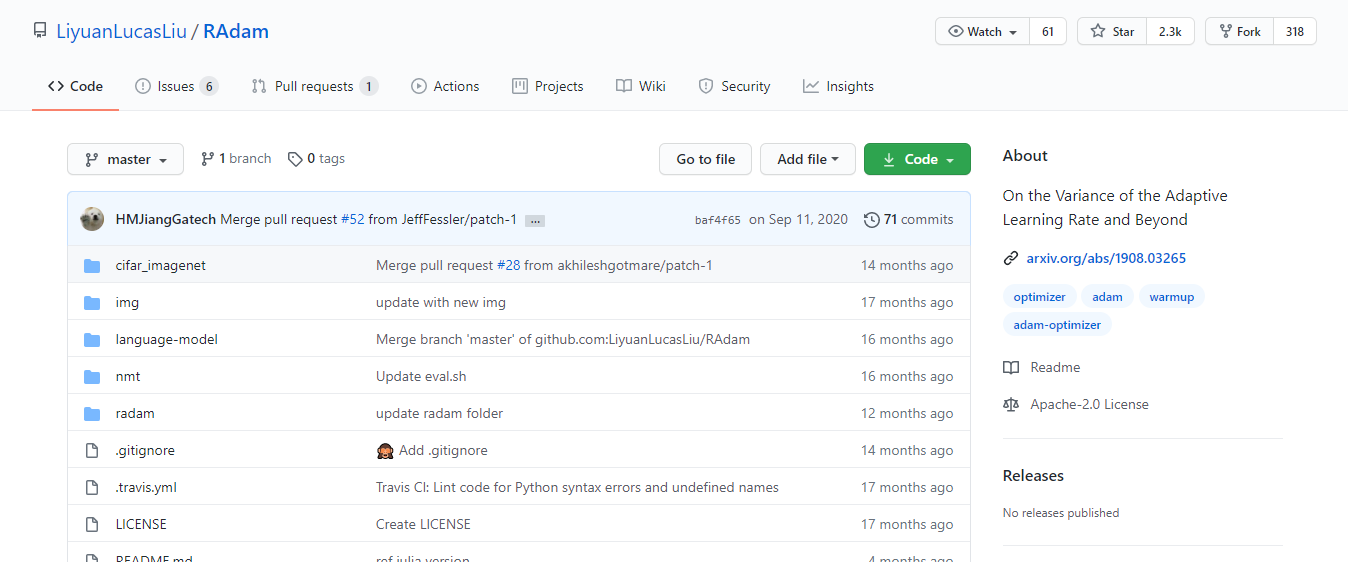Screen dimensions: 1348x562
Task: Click the commit history clock icon
Action: pyautogui.click(x=871, y=219)
